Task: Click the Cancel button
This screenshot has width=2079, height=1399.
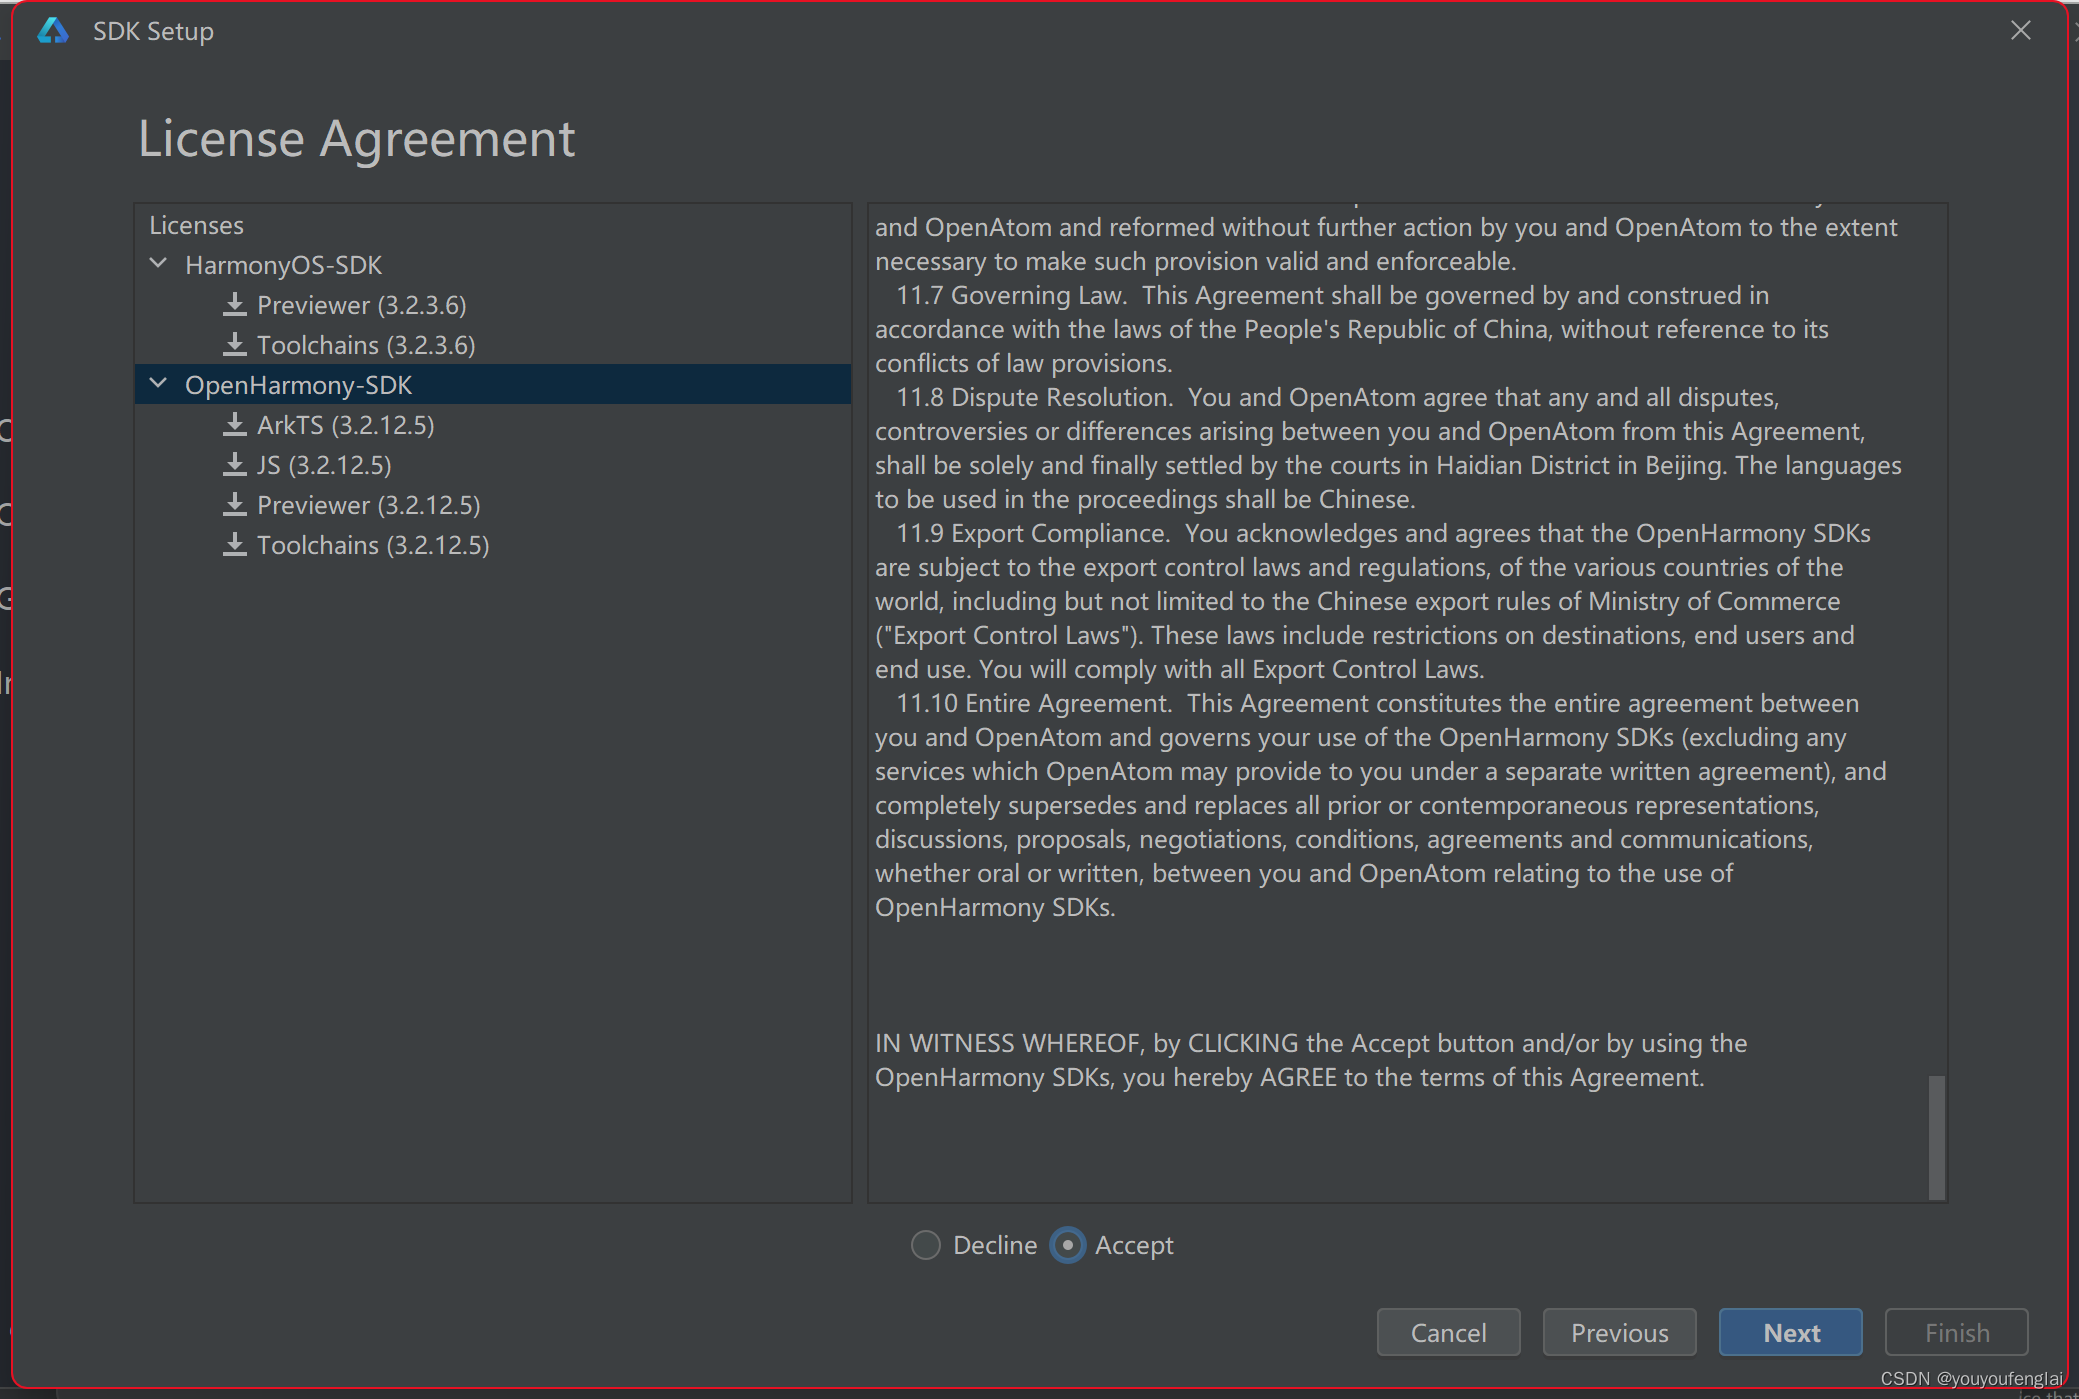Action: [x=1448, y=1332]
